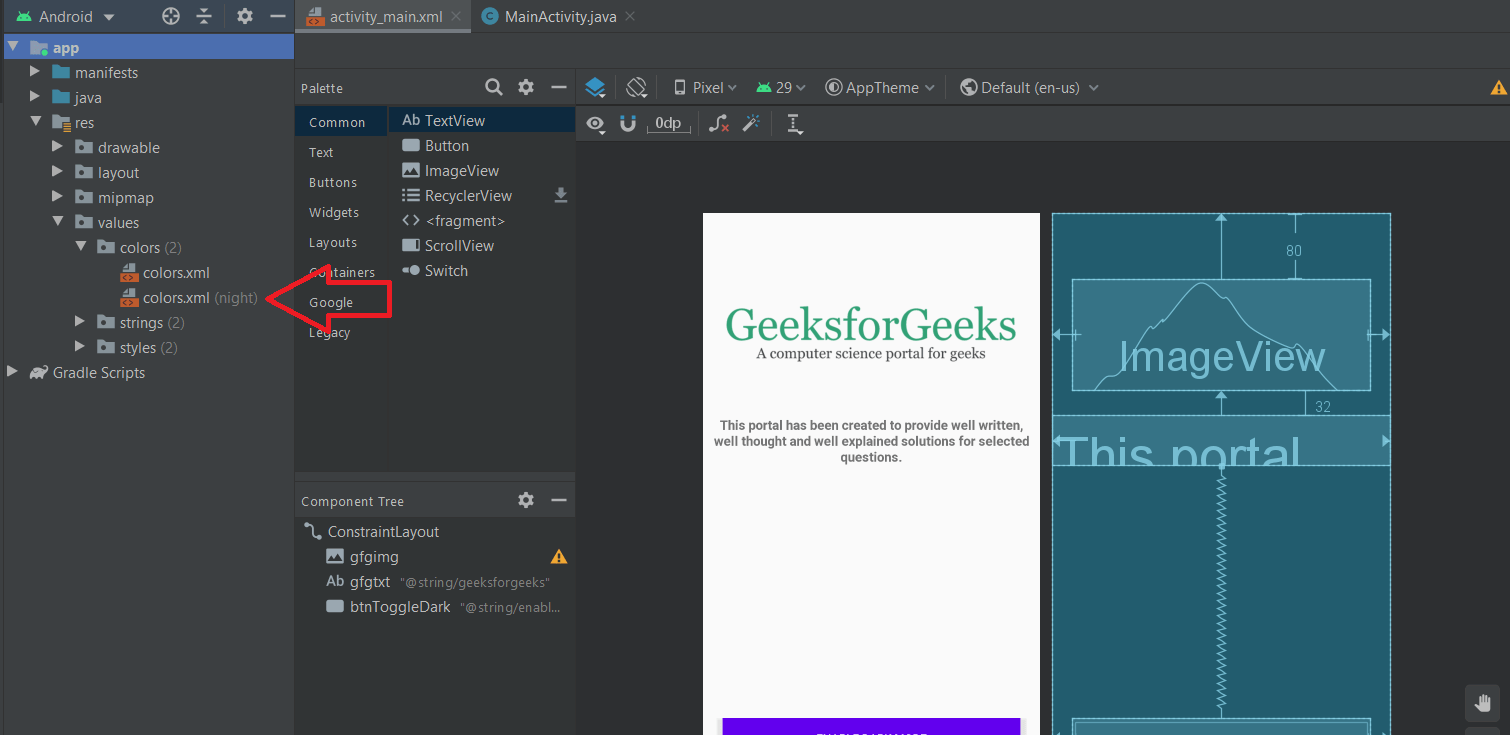Image resolution: width=1510 pixels, height=735 pixels.
Task: Click the Palette search magnifier icon
Action: tap(494, 88)
